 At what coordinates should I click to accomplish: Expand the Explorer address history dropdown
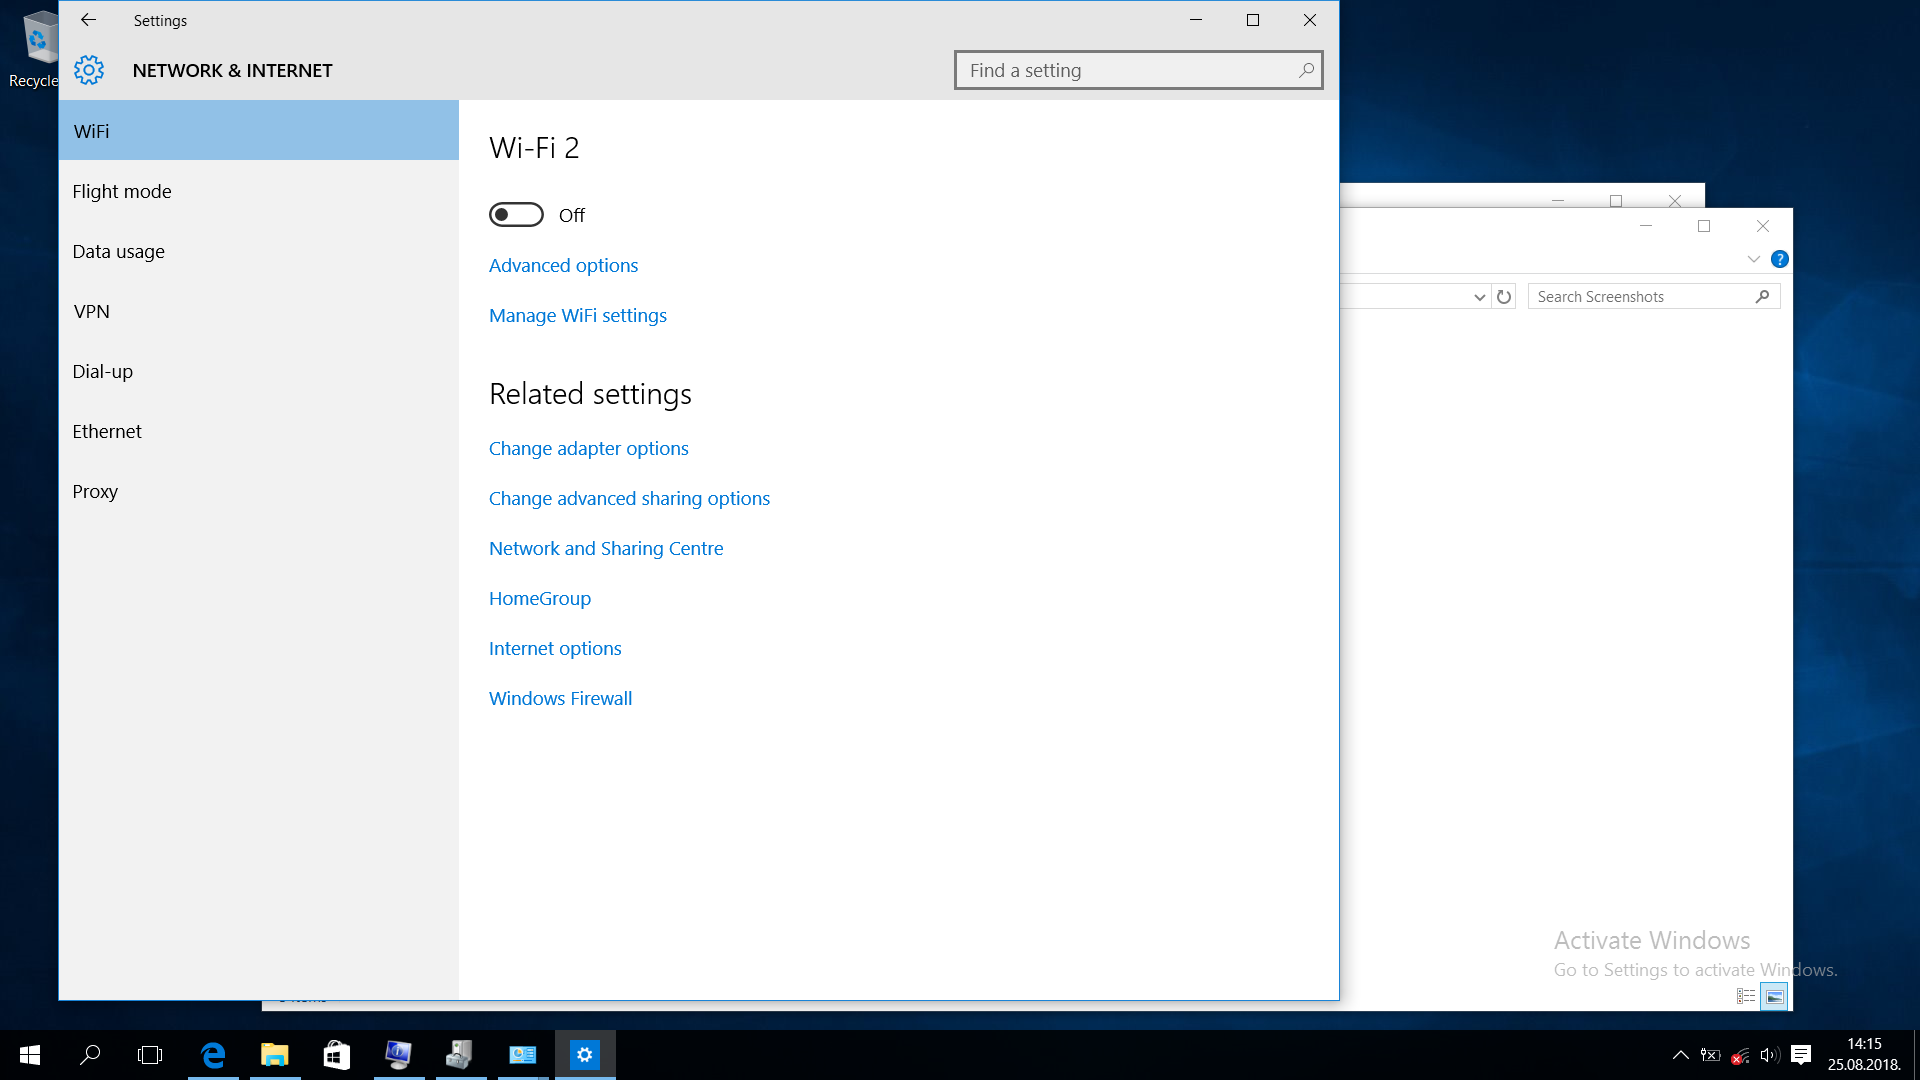coord(1480,297)
